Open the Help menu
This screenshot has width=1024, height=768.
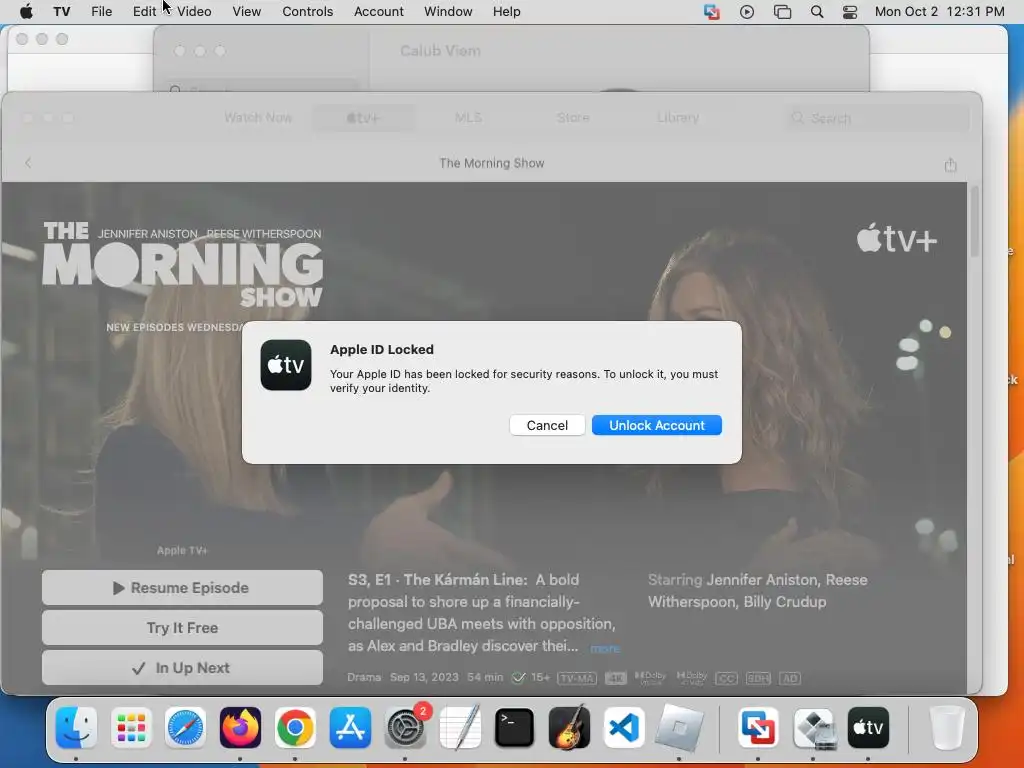tap(506, 12)
